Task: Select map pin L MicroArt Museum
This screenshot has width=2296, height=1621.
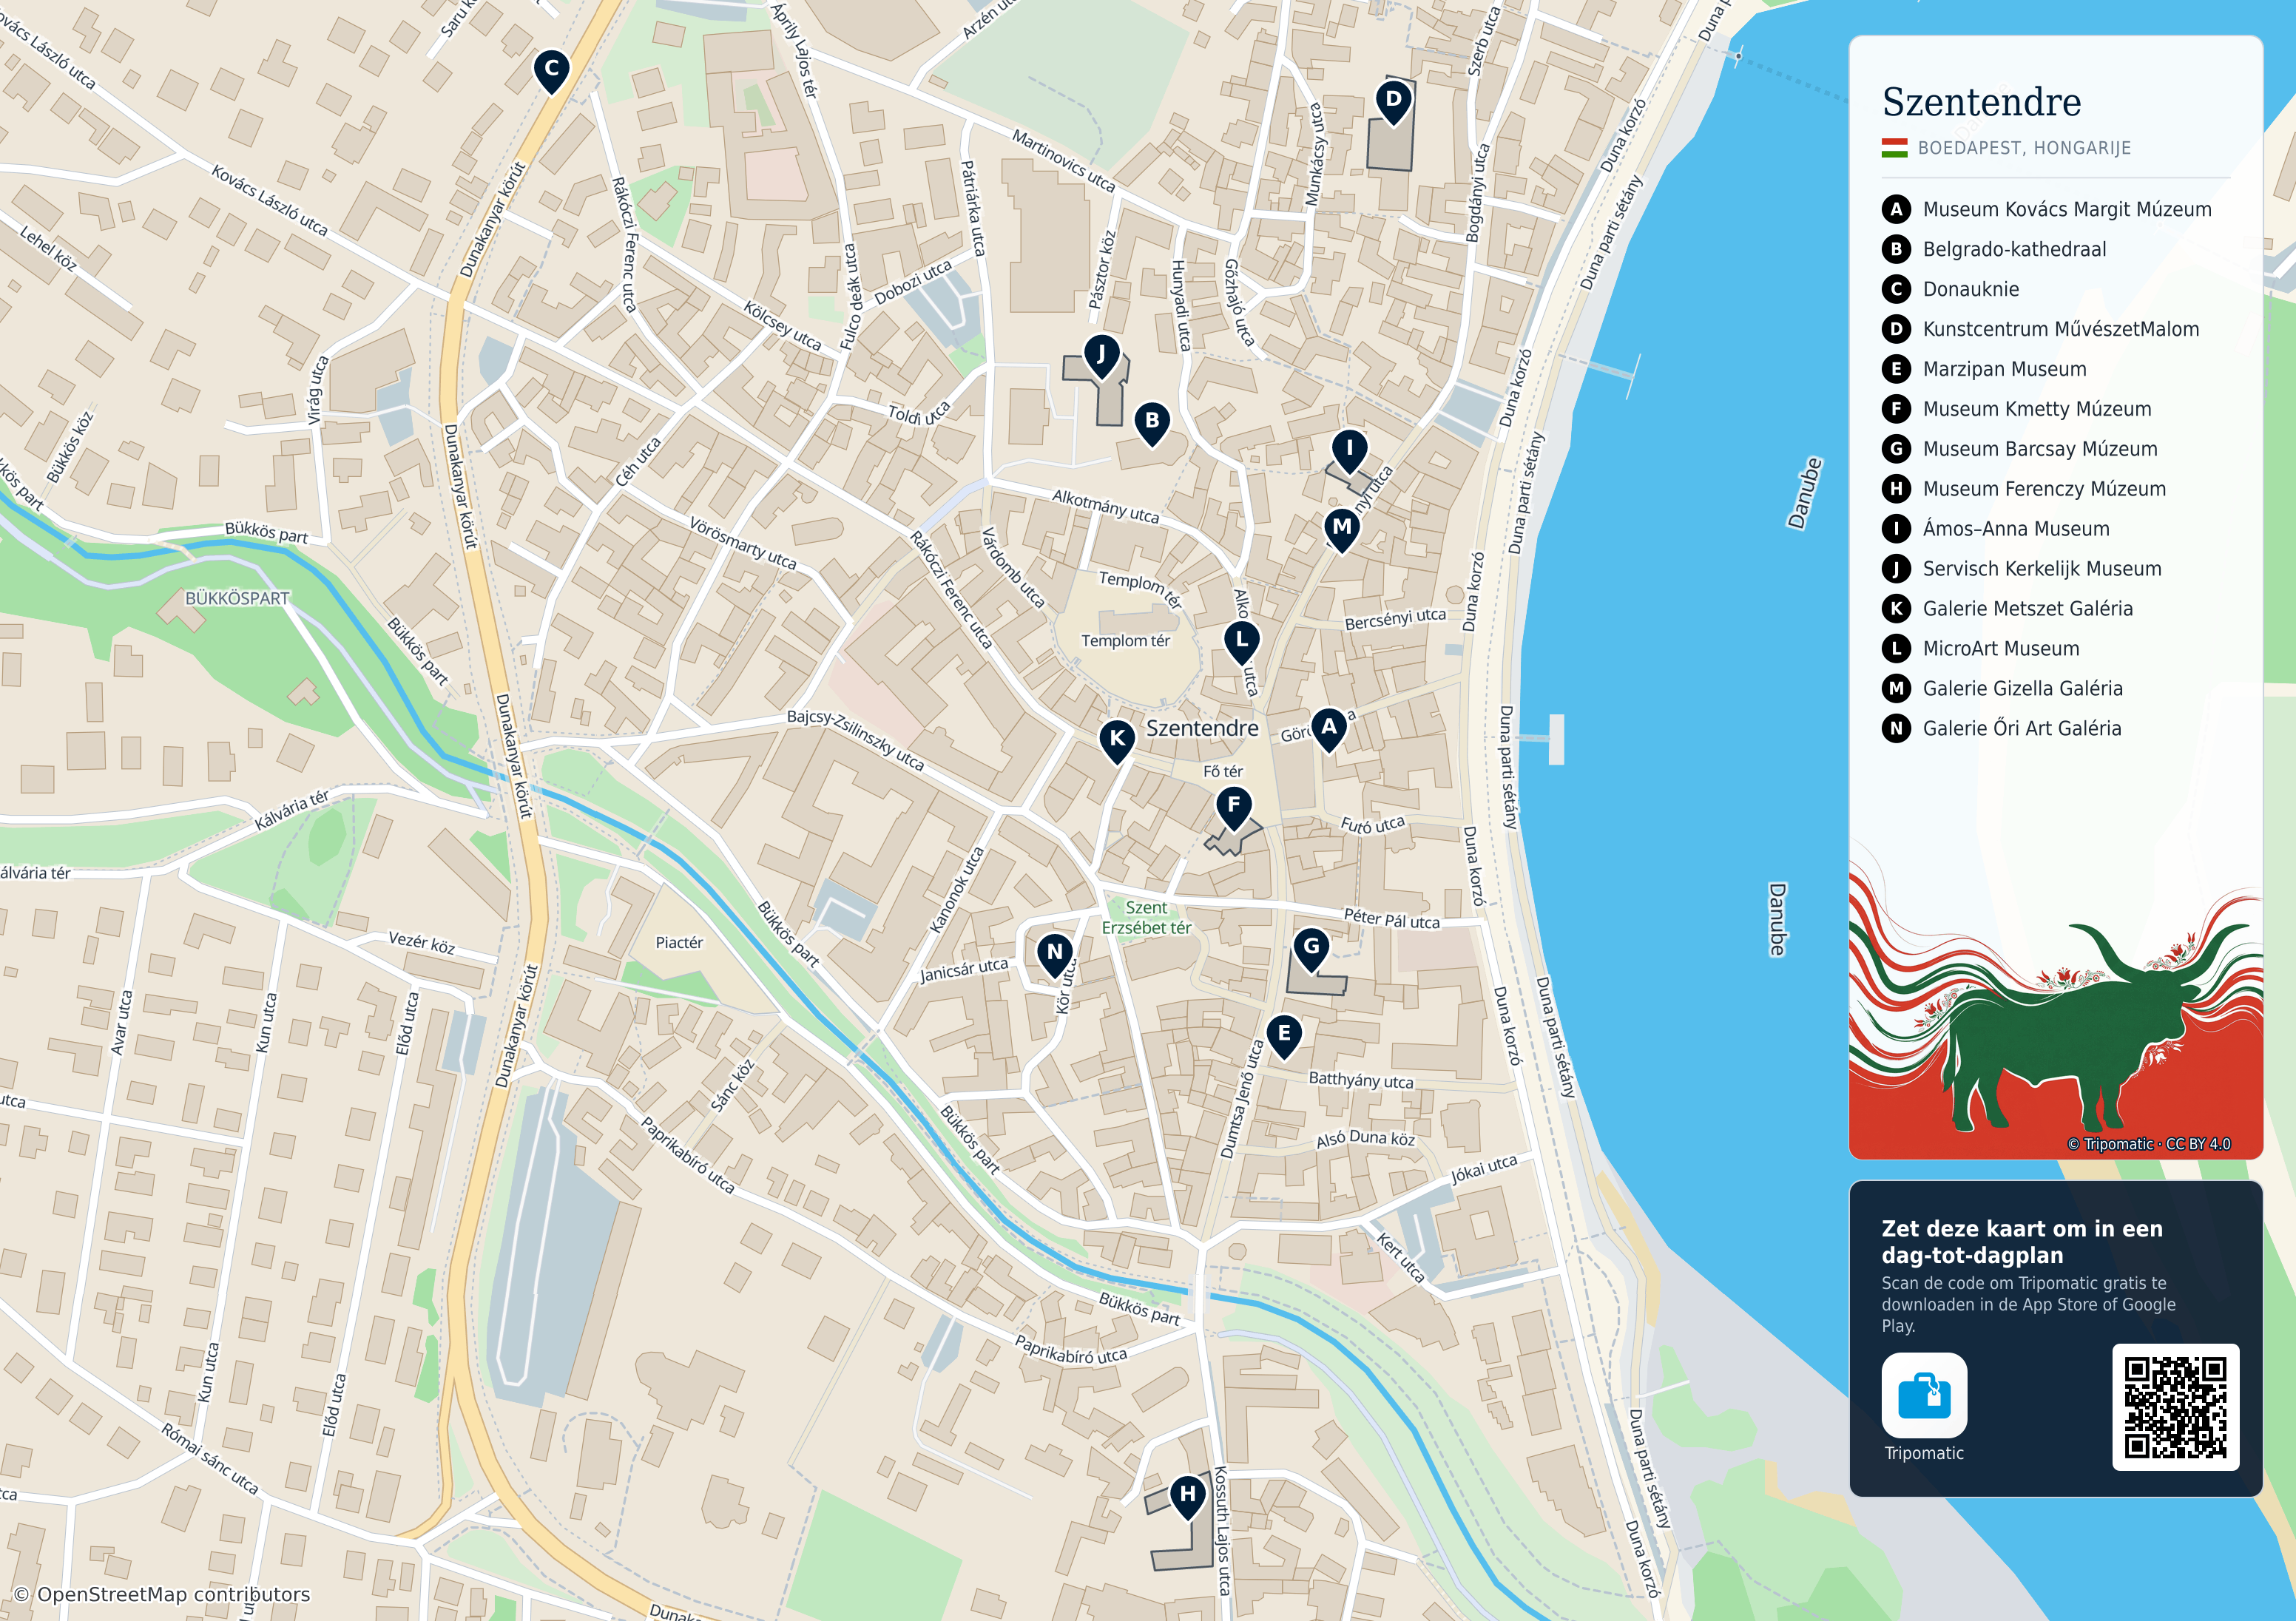Action: pos(1242,642)
